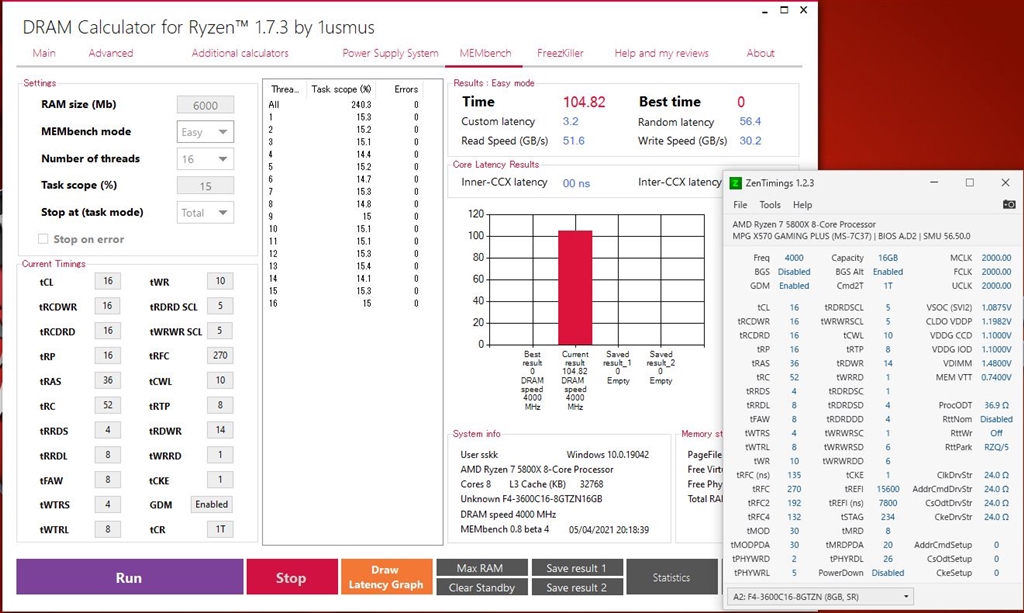This screenshot has width=1024, height=613.
Task: Click the tRC value box showing 52
Action: pyautogui.click(x=108, y=405)
